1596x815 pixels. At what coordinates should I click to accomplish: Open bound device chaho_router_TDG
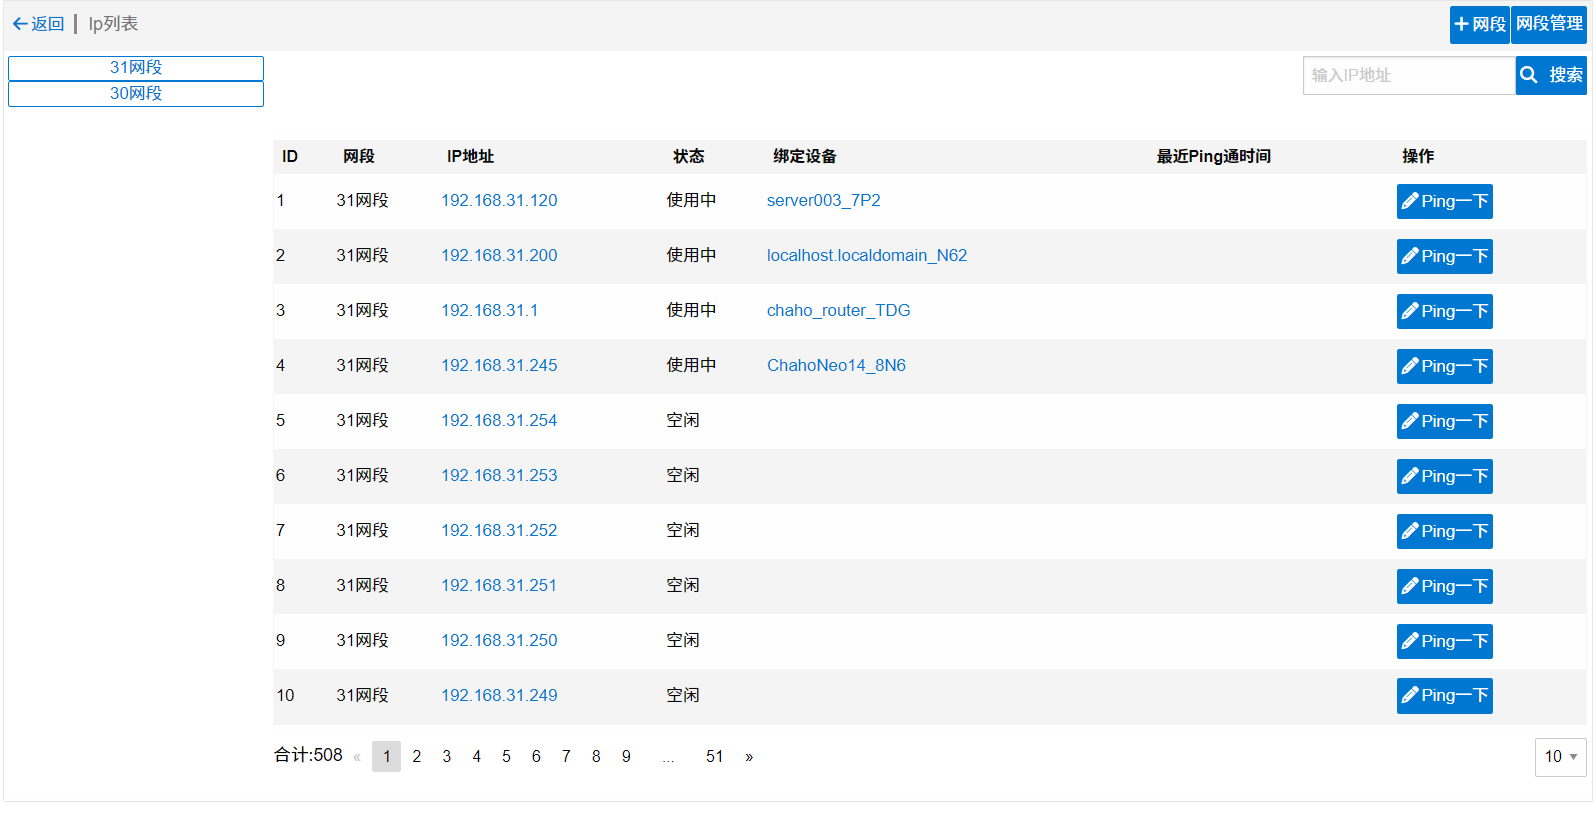(839, 310)
